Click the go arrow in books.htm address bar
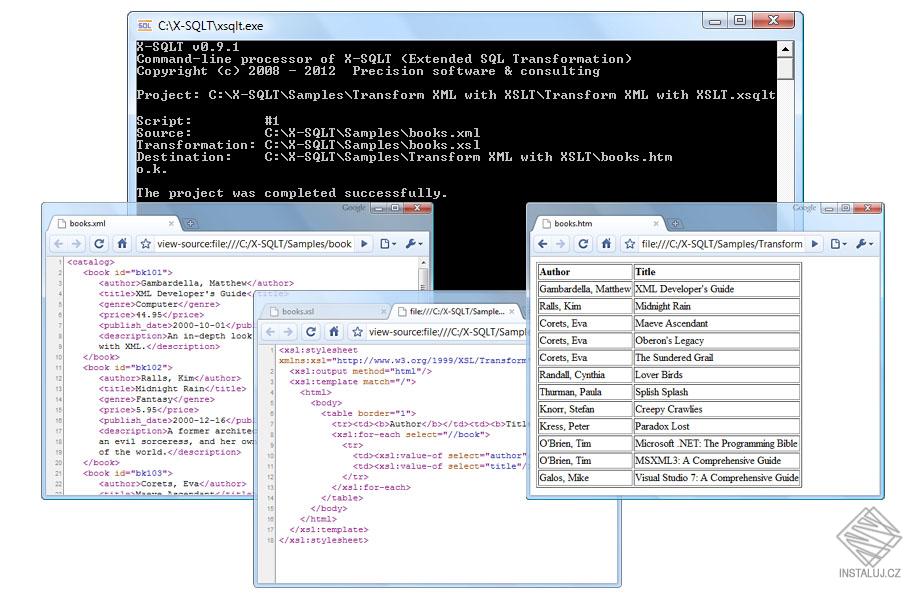 pyautogui.click(x=815, y=244)
